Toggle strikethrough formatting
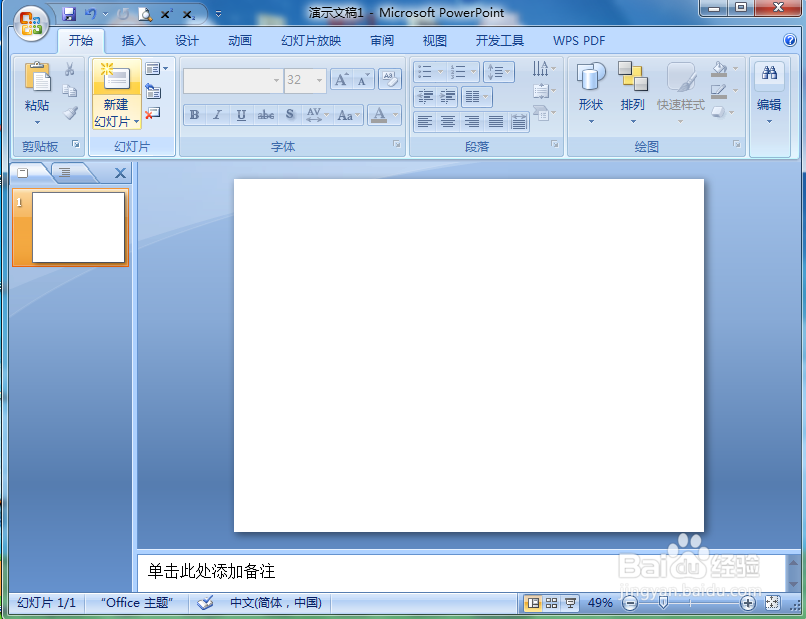 coord(265,115)
